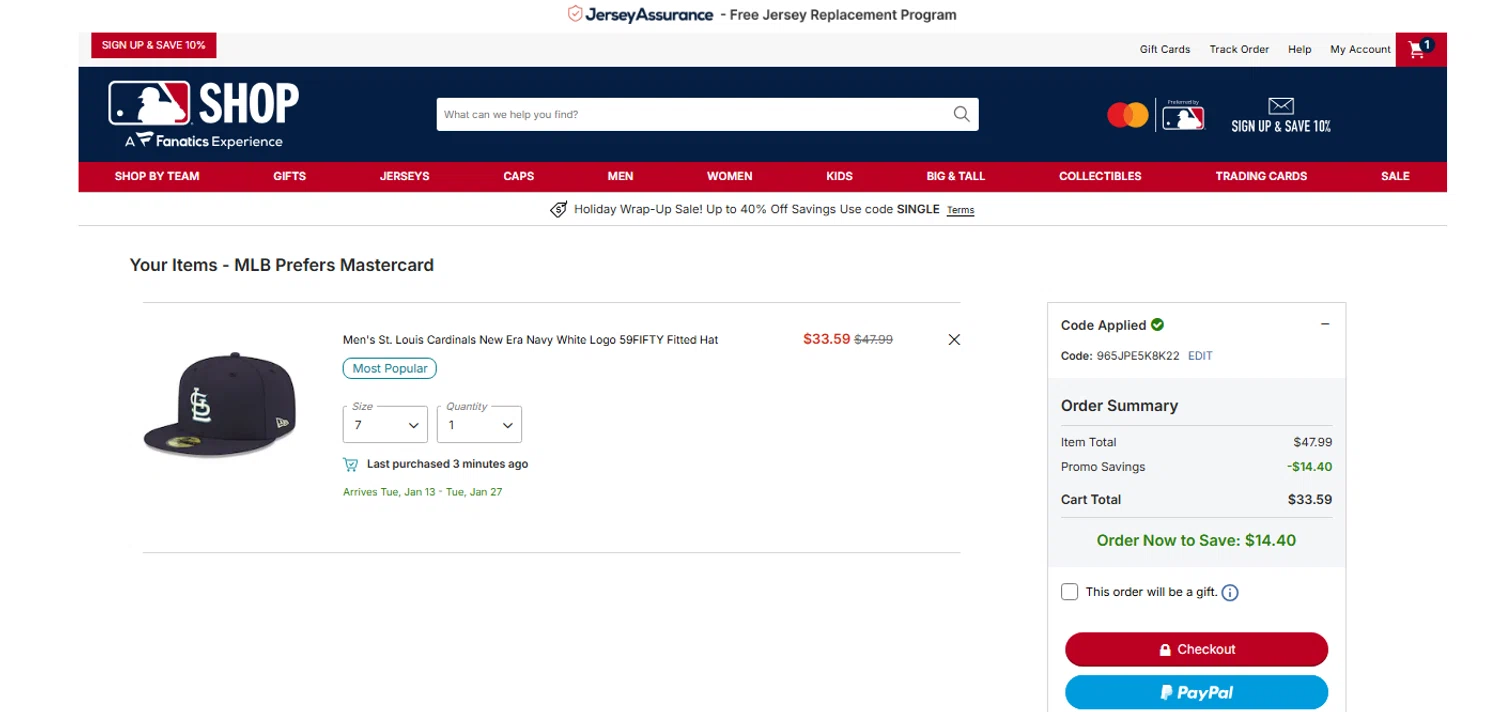This screenshot has width=1500, height=712.
Task: Remove the Cardinals hat with X icon
Action: [954, 340]
